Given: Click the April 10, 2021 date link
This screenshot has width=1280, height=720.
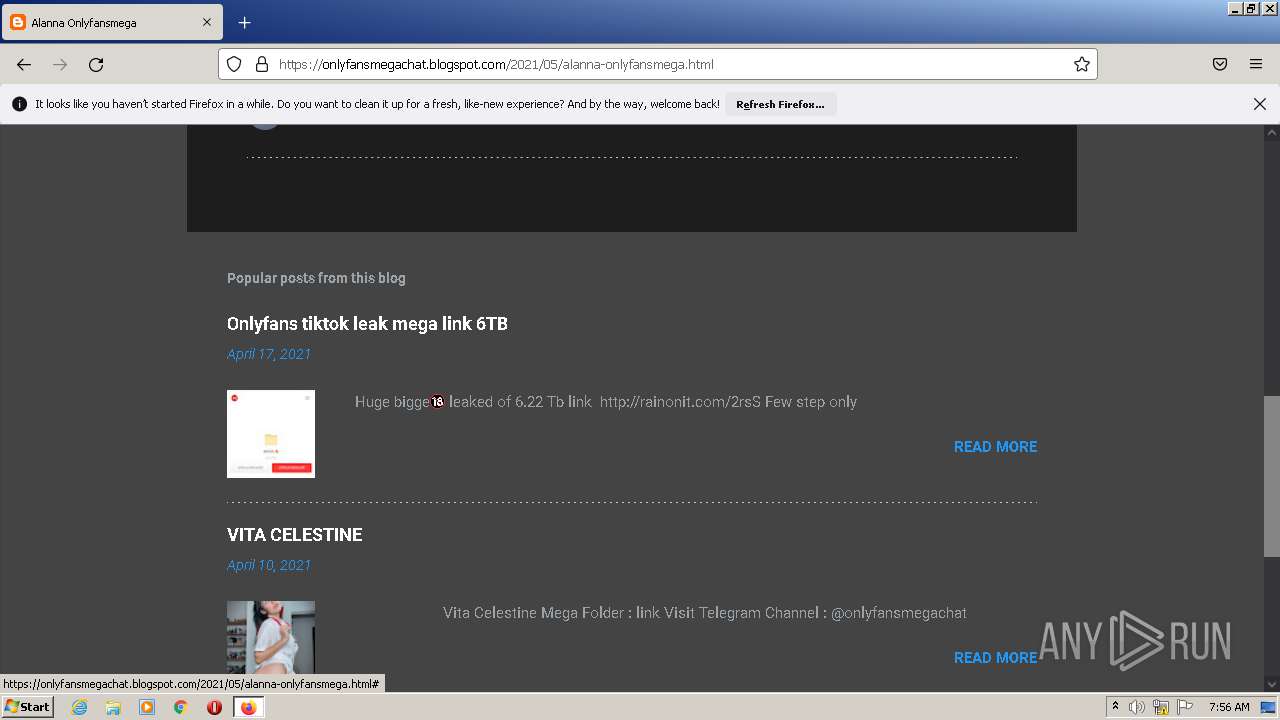Looking at the screenshot, I should (x=269, y=565).
